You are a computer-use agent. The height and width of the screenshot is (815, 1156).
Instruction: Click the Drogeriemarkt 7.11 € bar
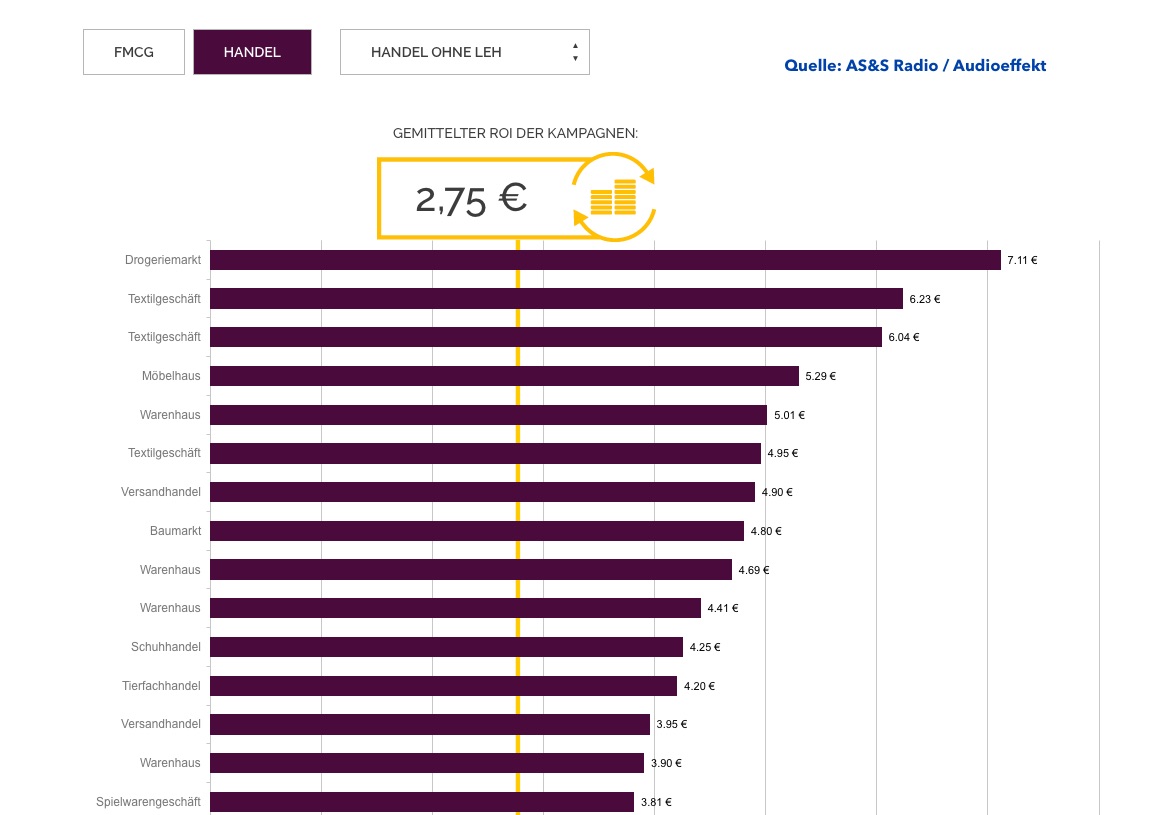click(x=605, y=260)
